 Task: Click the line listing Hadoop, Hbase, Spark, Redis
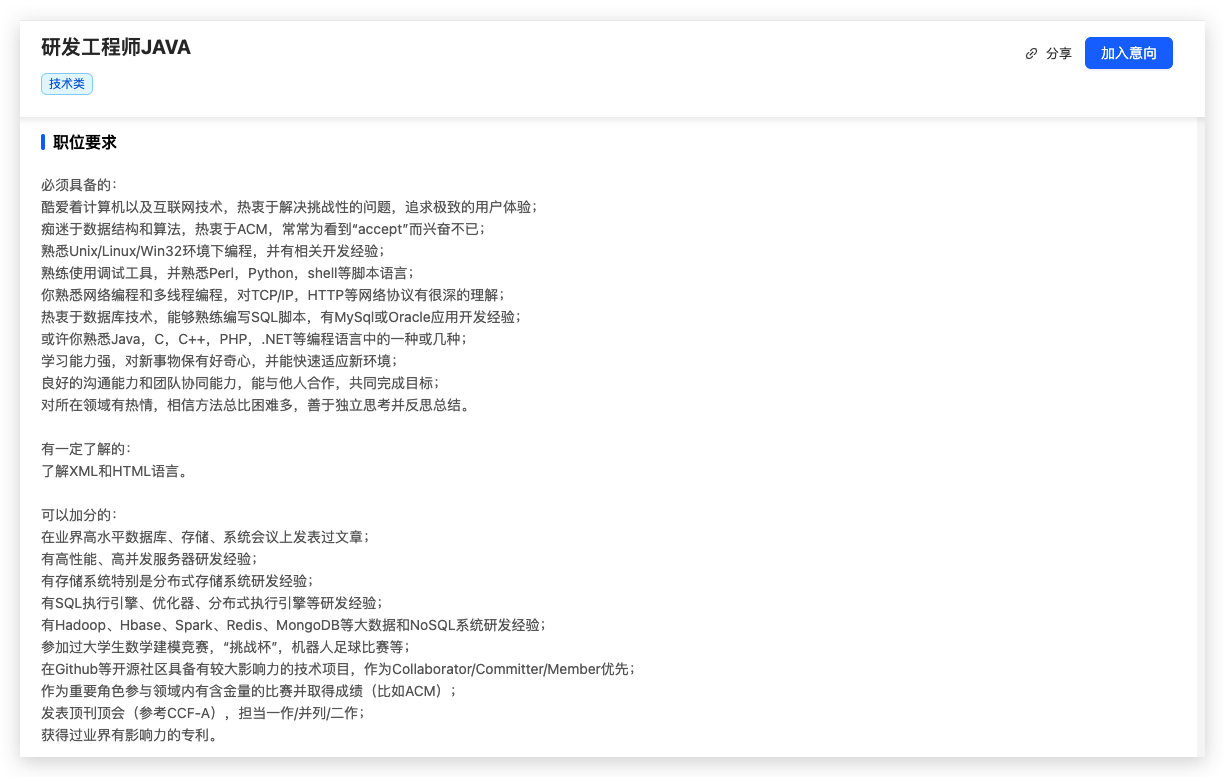(293, 625)
